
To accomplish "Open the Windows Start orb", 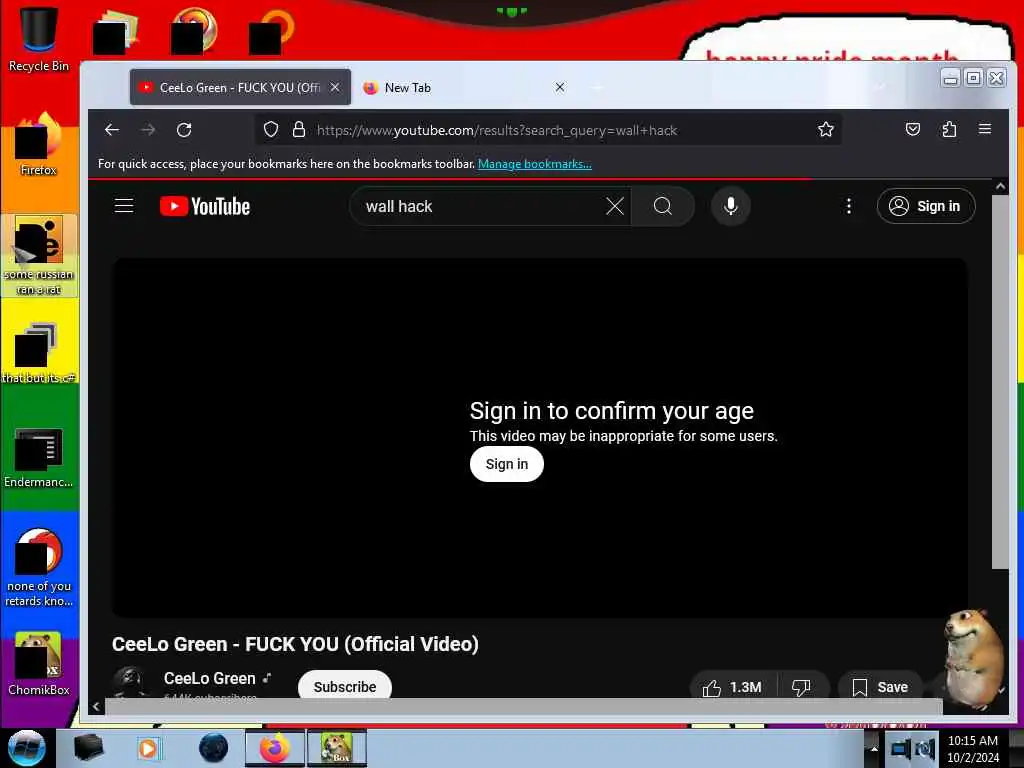I will 26,748.
